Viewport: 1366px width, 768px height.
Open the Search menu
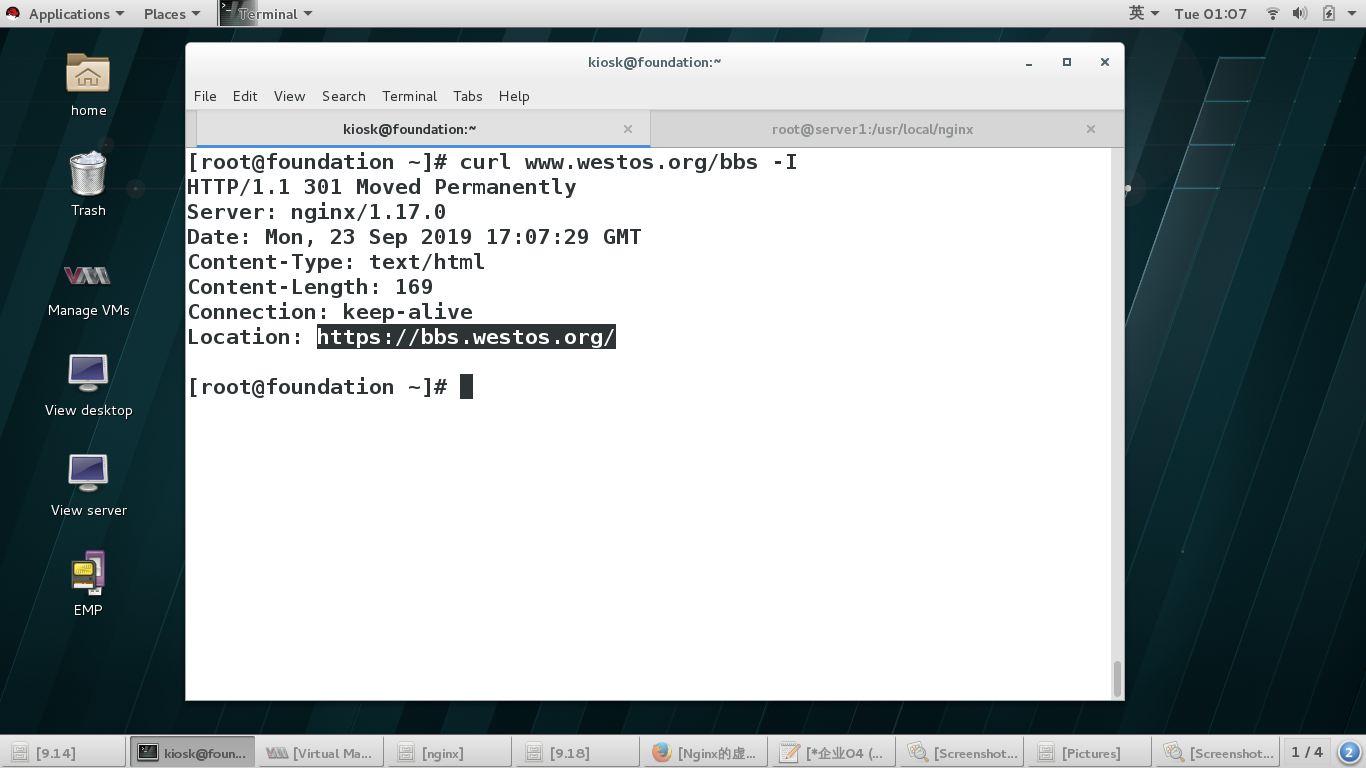[343, 96]
